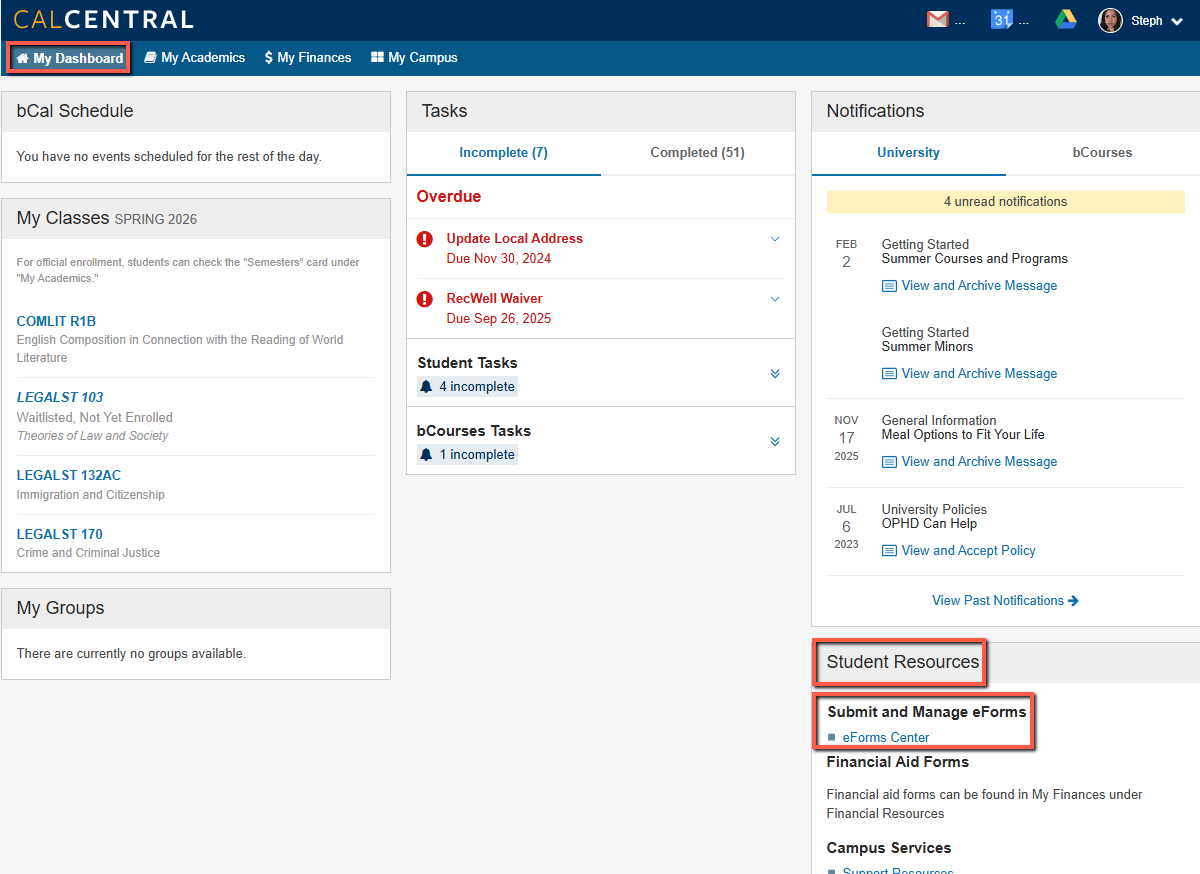Click View and Accept Policy for OPHD

(968, 551)
